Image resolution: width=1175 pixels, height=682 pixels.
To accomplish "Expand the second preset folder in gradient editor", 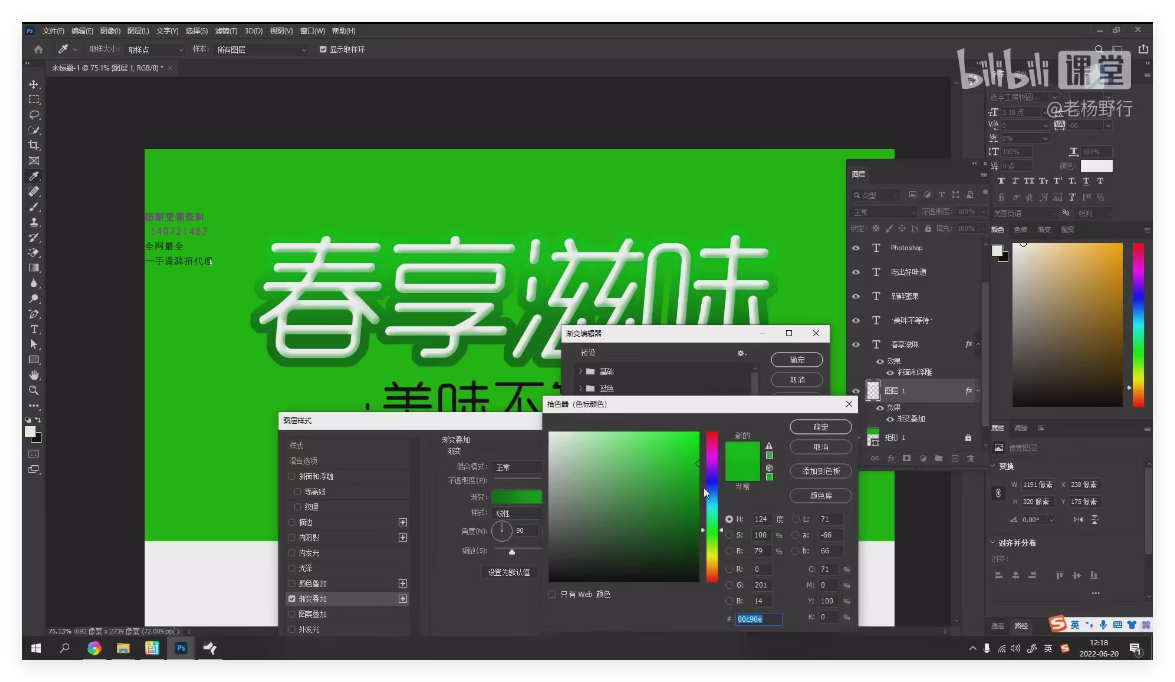I will [x=581, y=388].
